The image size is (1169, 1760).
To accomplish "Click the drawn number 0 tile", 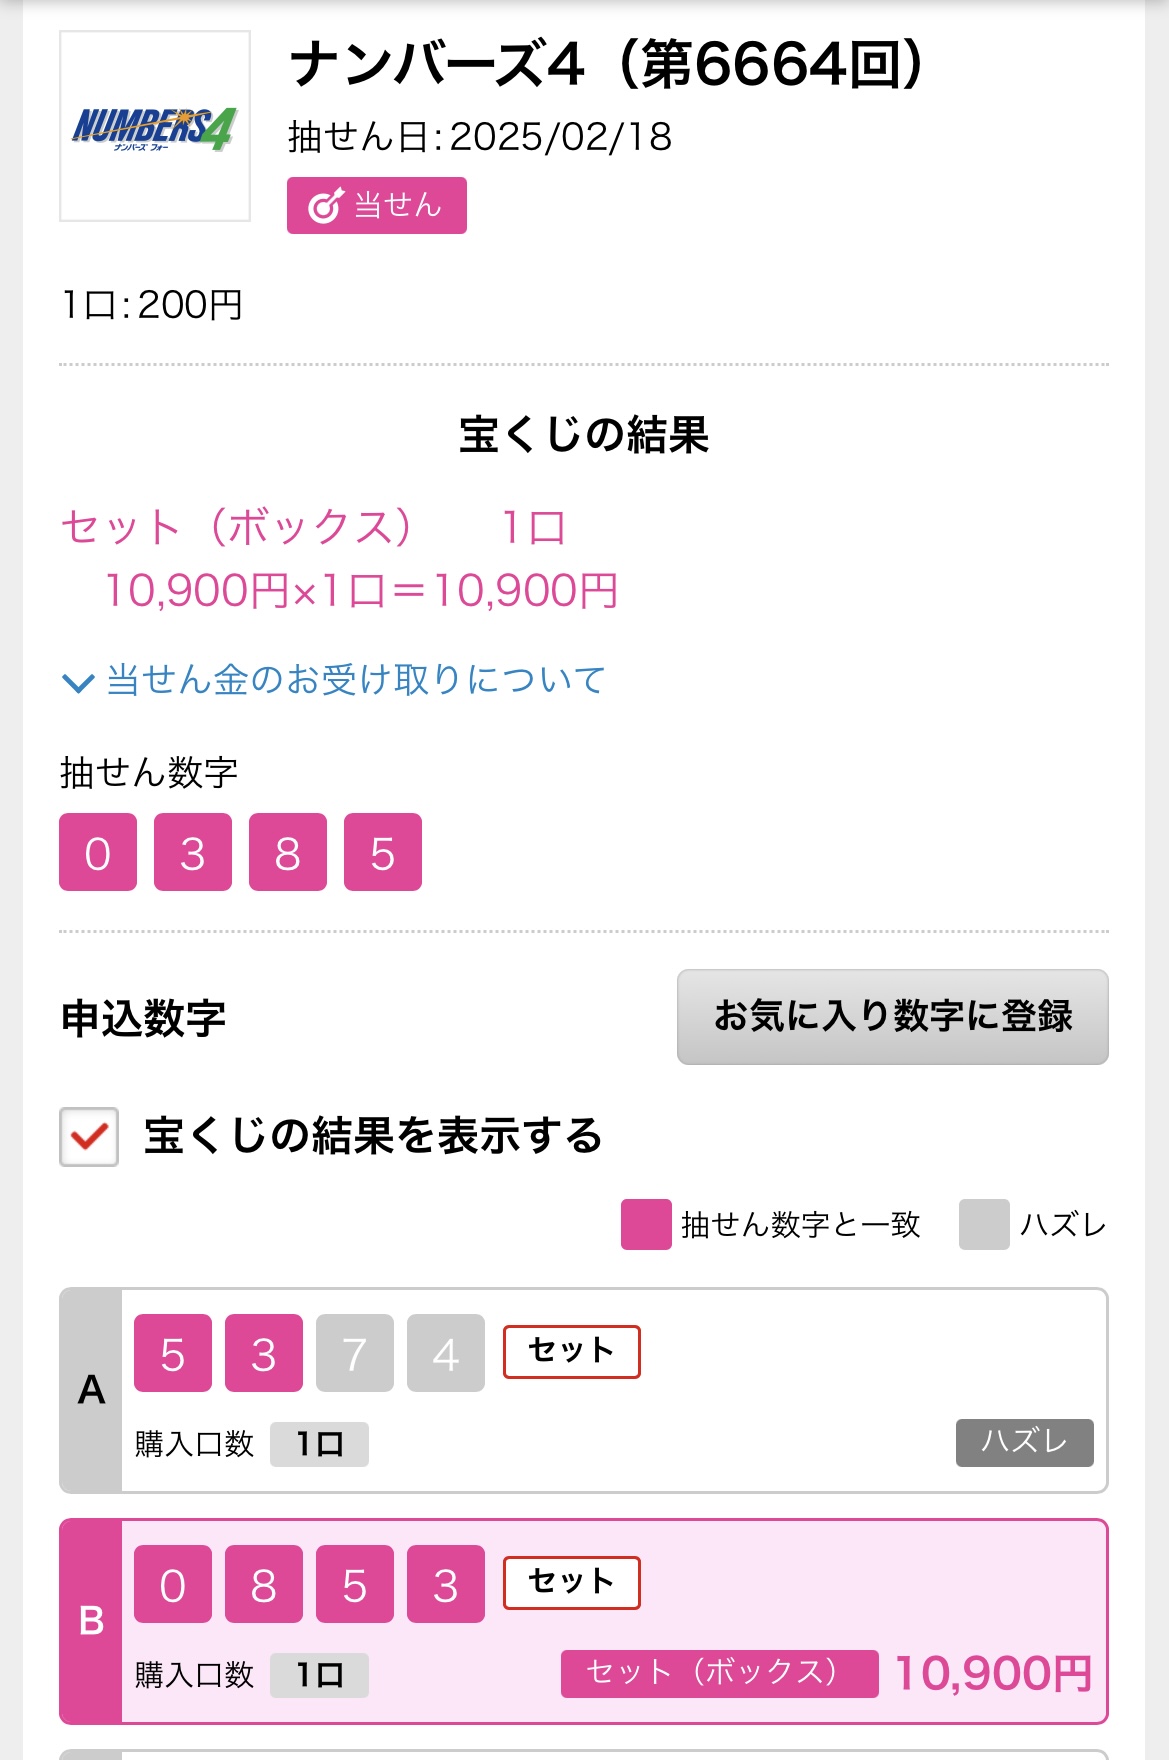I will point(98,852).
